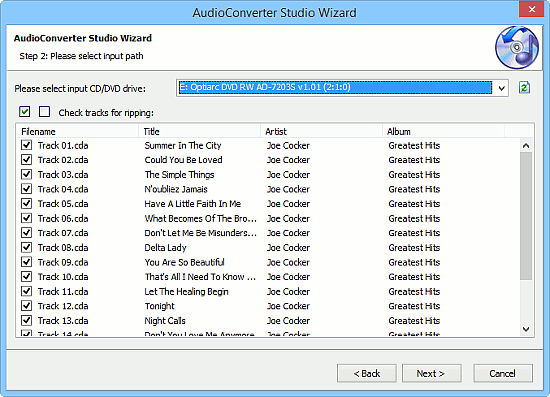Viewport: 550px width, 397px height.
Task: Sort by Title column header
Action: (200, 132)
